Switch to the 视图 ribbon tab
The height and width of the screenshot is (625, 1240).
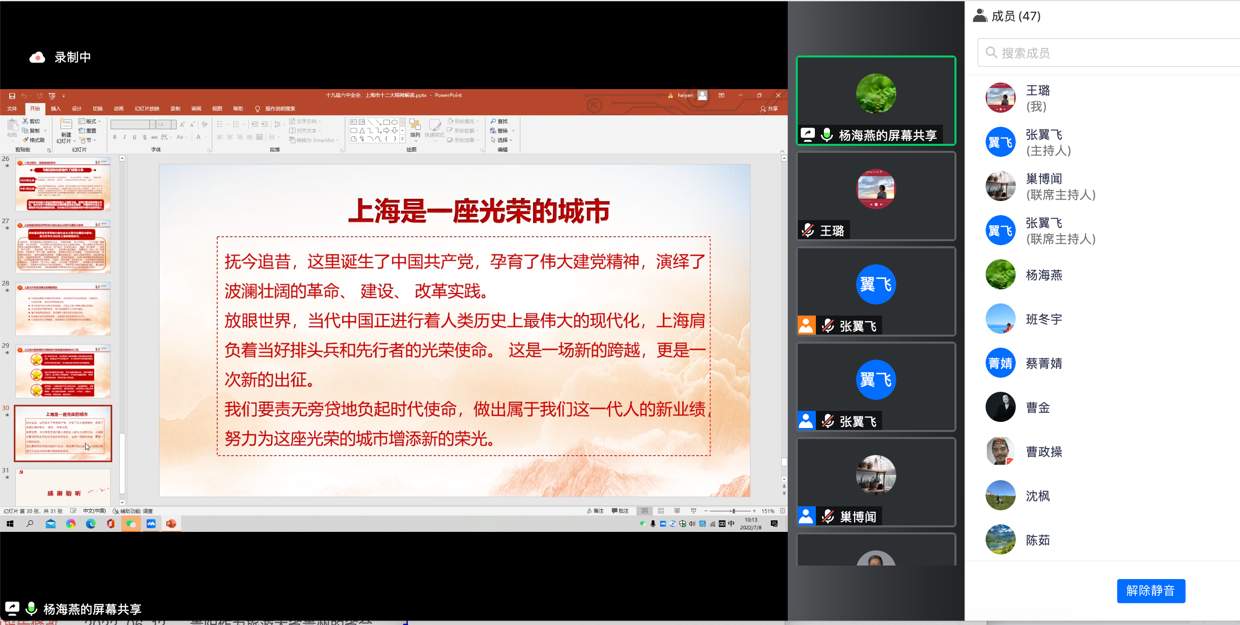217,109
